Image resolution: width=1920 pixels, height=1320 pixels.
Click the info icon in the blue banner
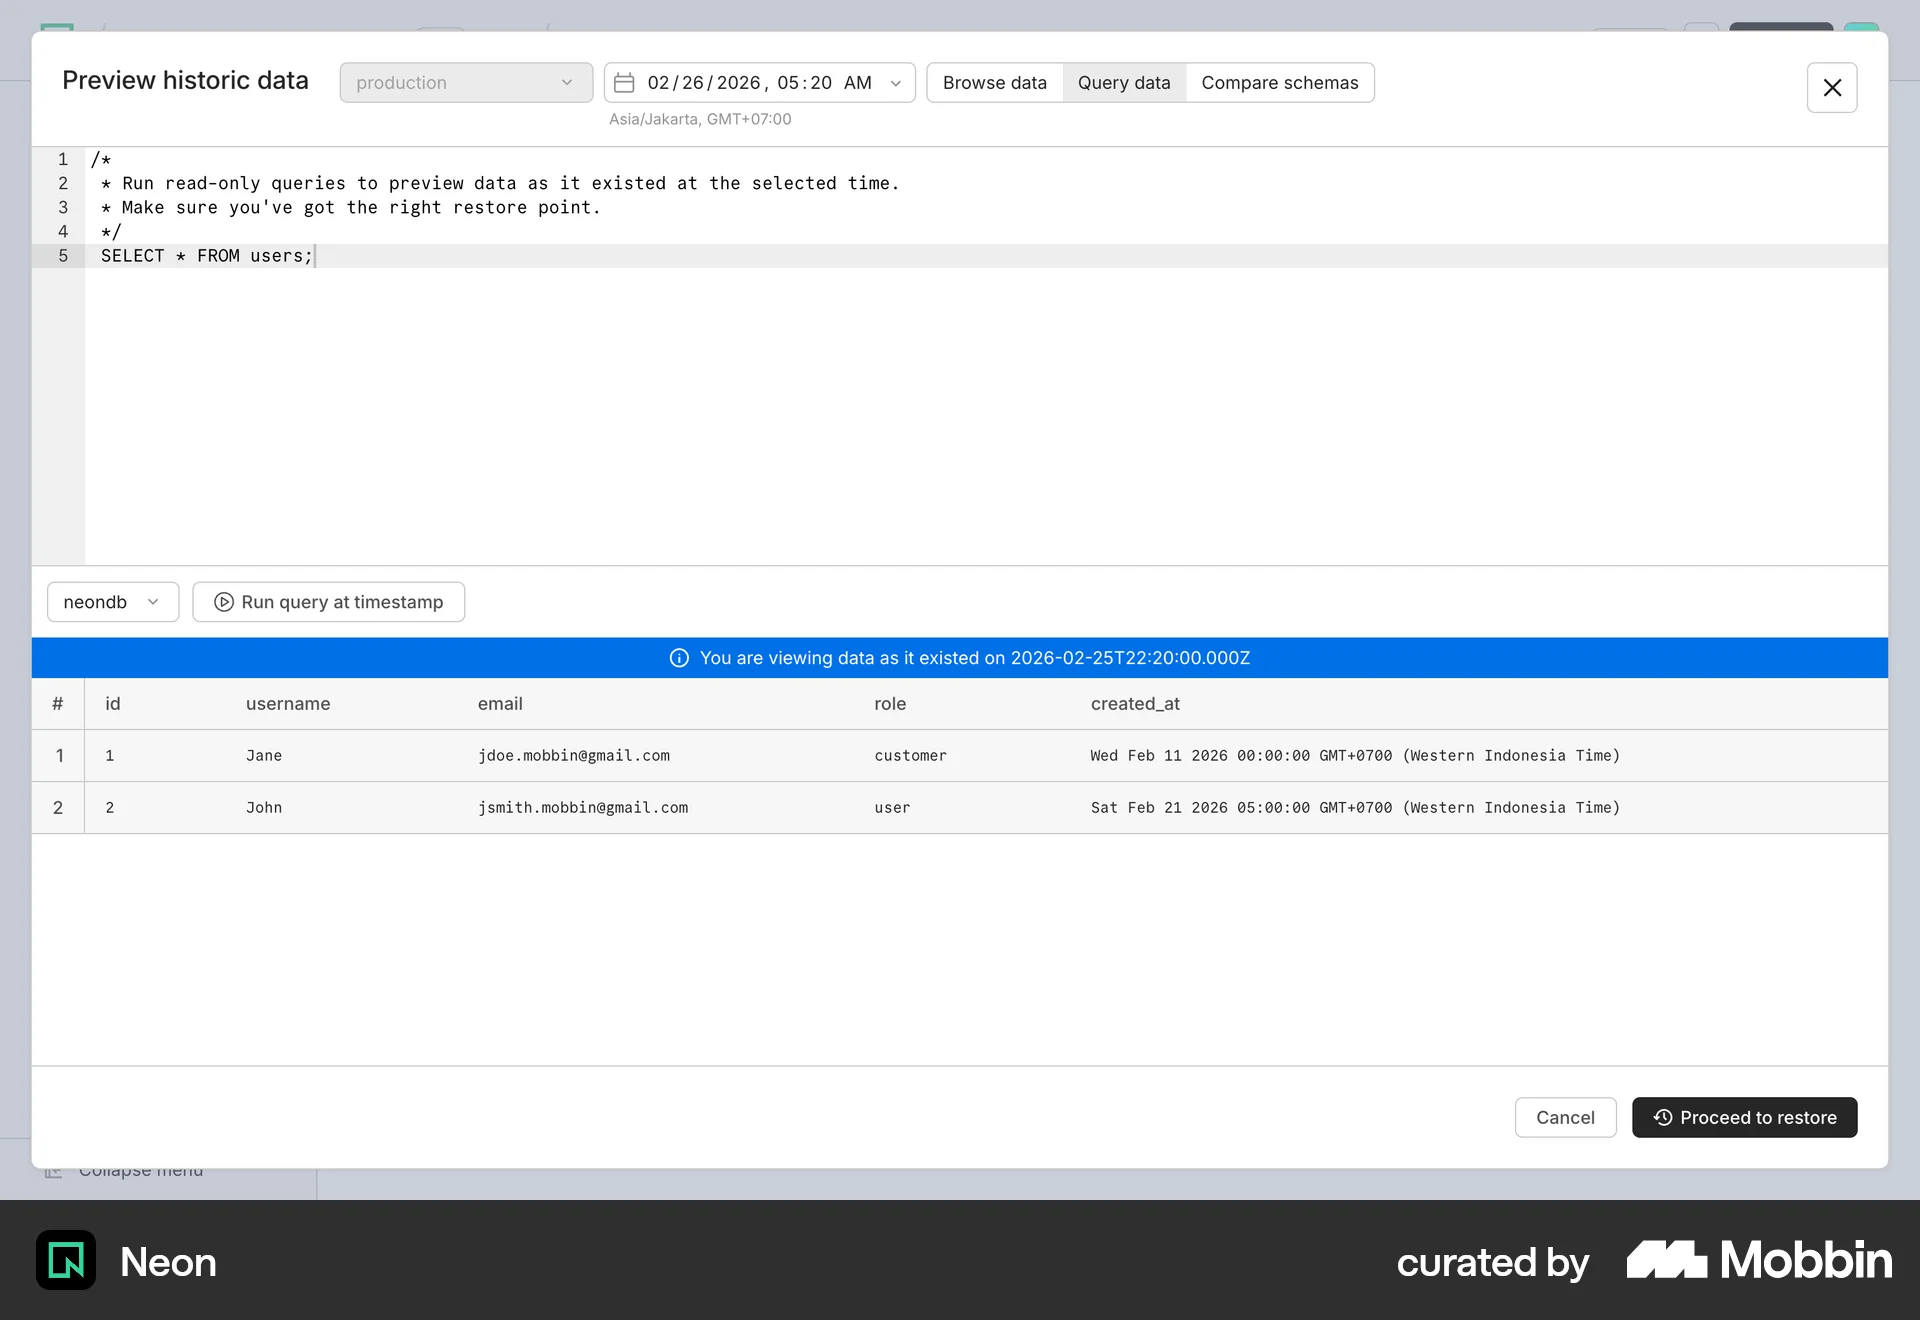pyautogui.click(x=679, y=658)
